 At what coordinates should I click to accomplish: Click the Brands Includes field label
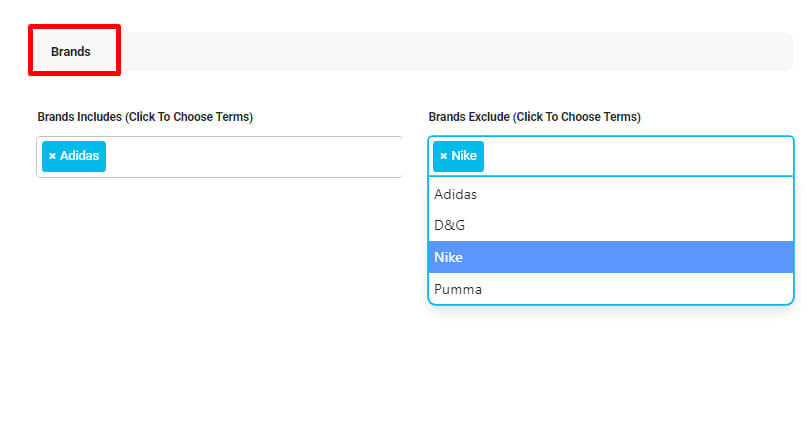tap(145, 117)
